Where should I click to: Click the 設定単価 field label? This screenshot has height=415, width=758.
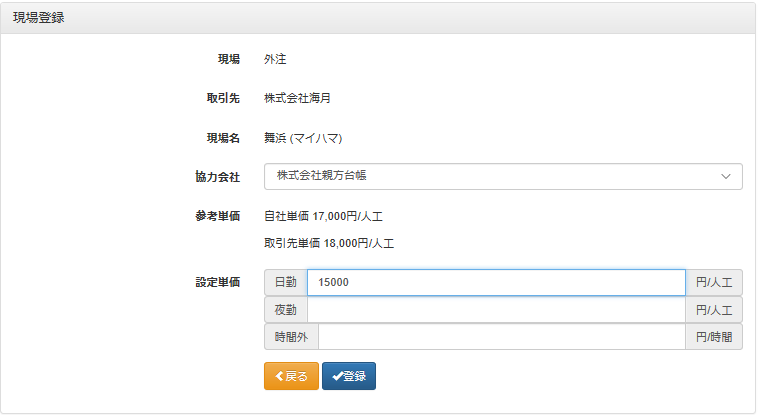pos(217,282)
